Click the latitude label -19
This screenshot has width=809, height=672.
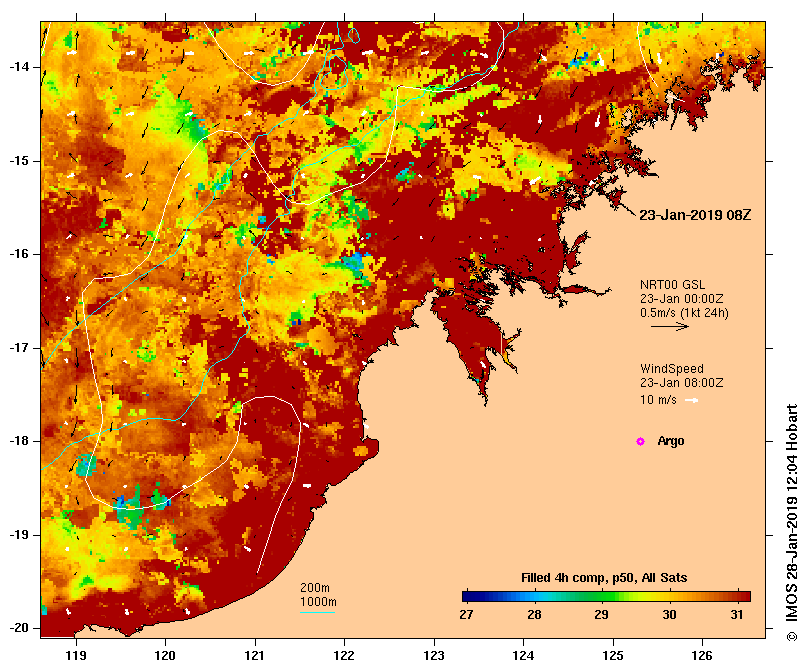[19, 535]
